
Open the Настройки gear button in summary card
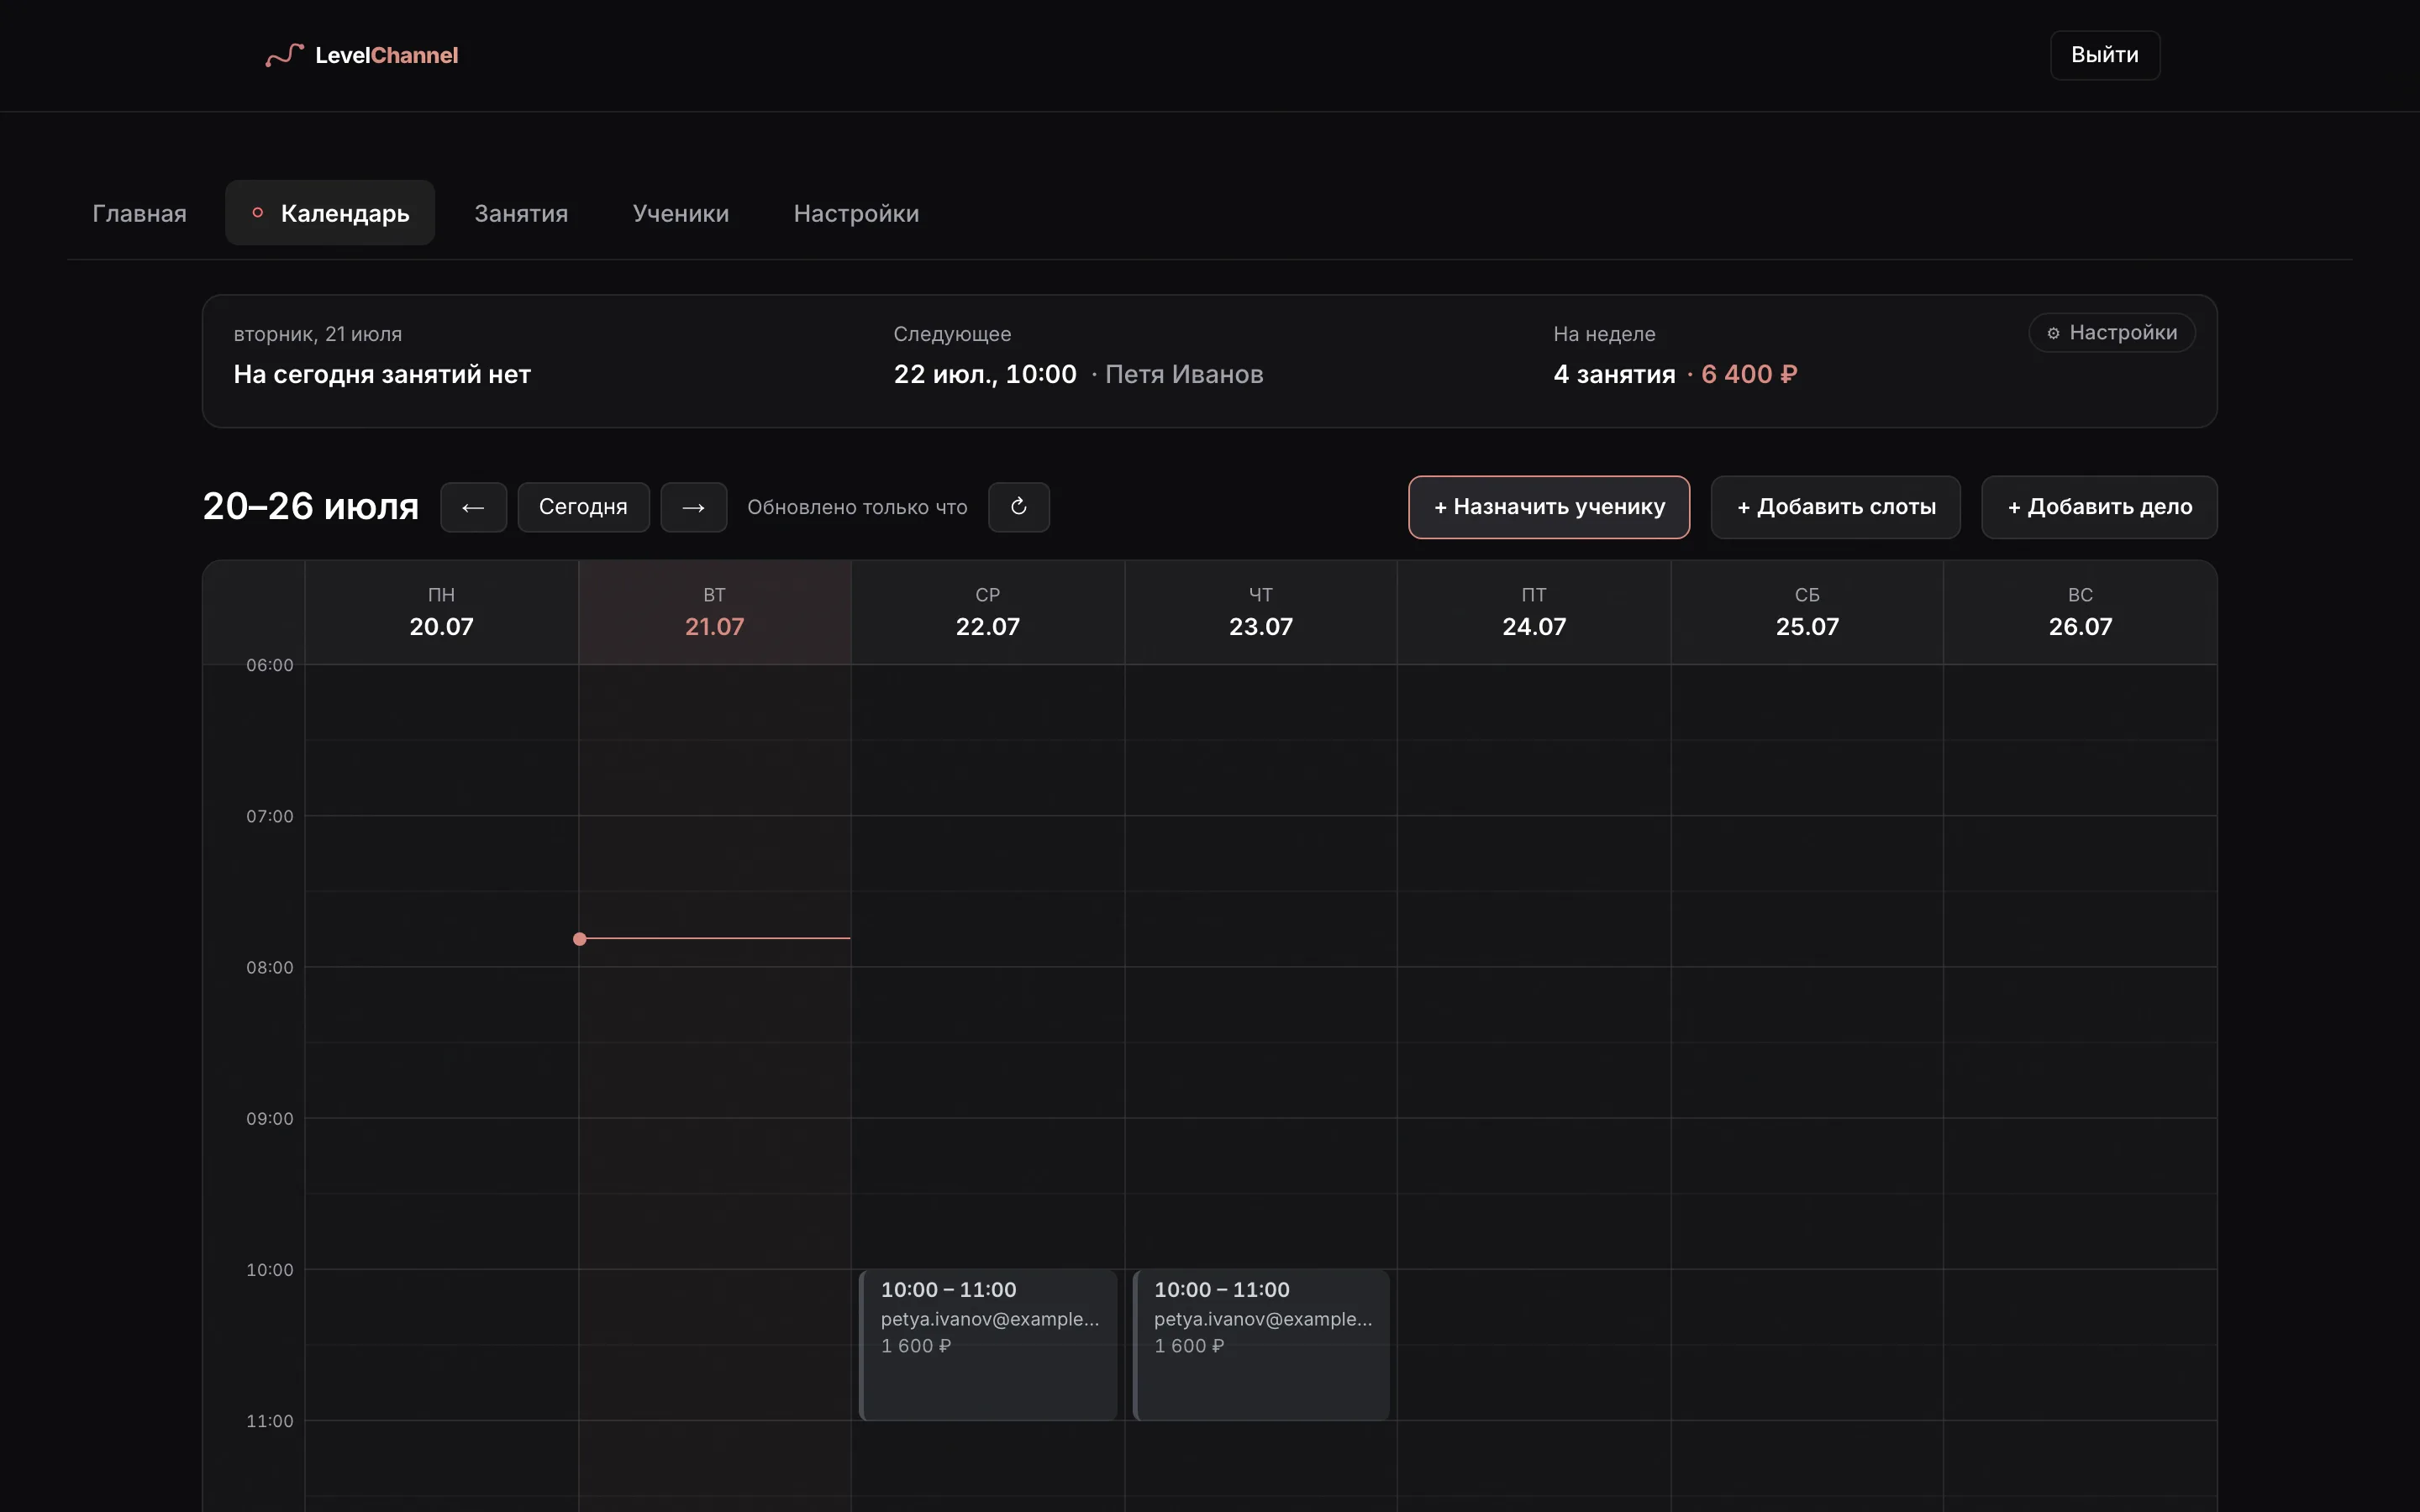pos(2111,333)
